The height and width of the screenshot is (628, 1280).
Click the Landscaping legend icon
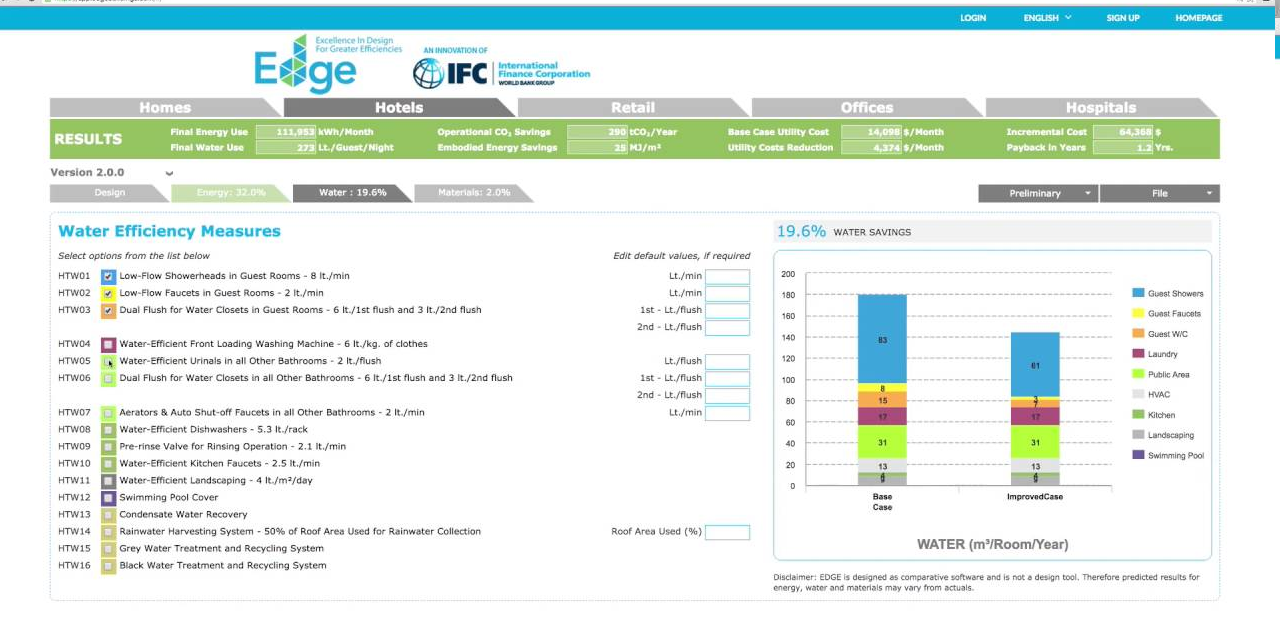pyautogui.click(x=1138, y=435)
